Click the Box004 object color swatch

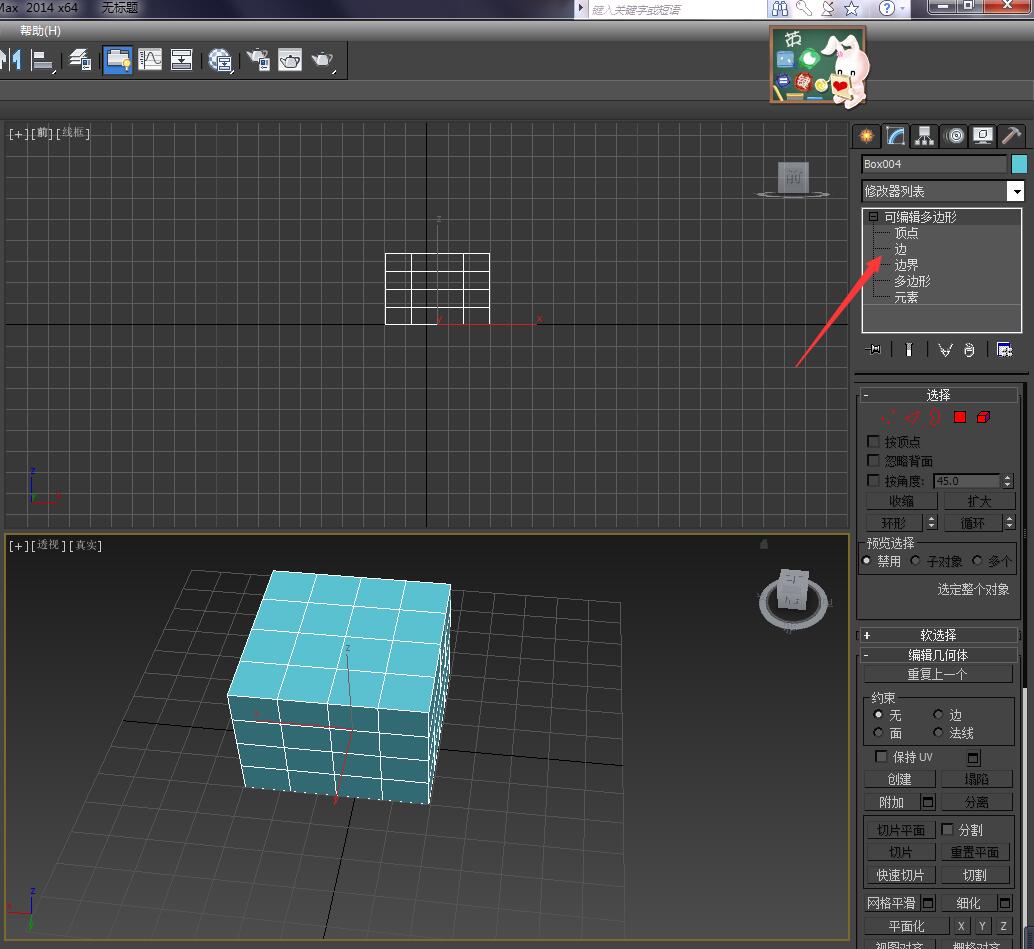(1017, 163)
